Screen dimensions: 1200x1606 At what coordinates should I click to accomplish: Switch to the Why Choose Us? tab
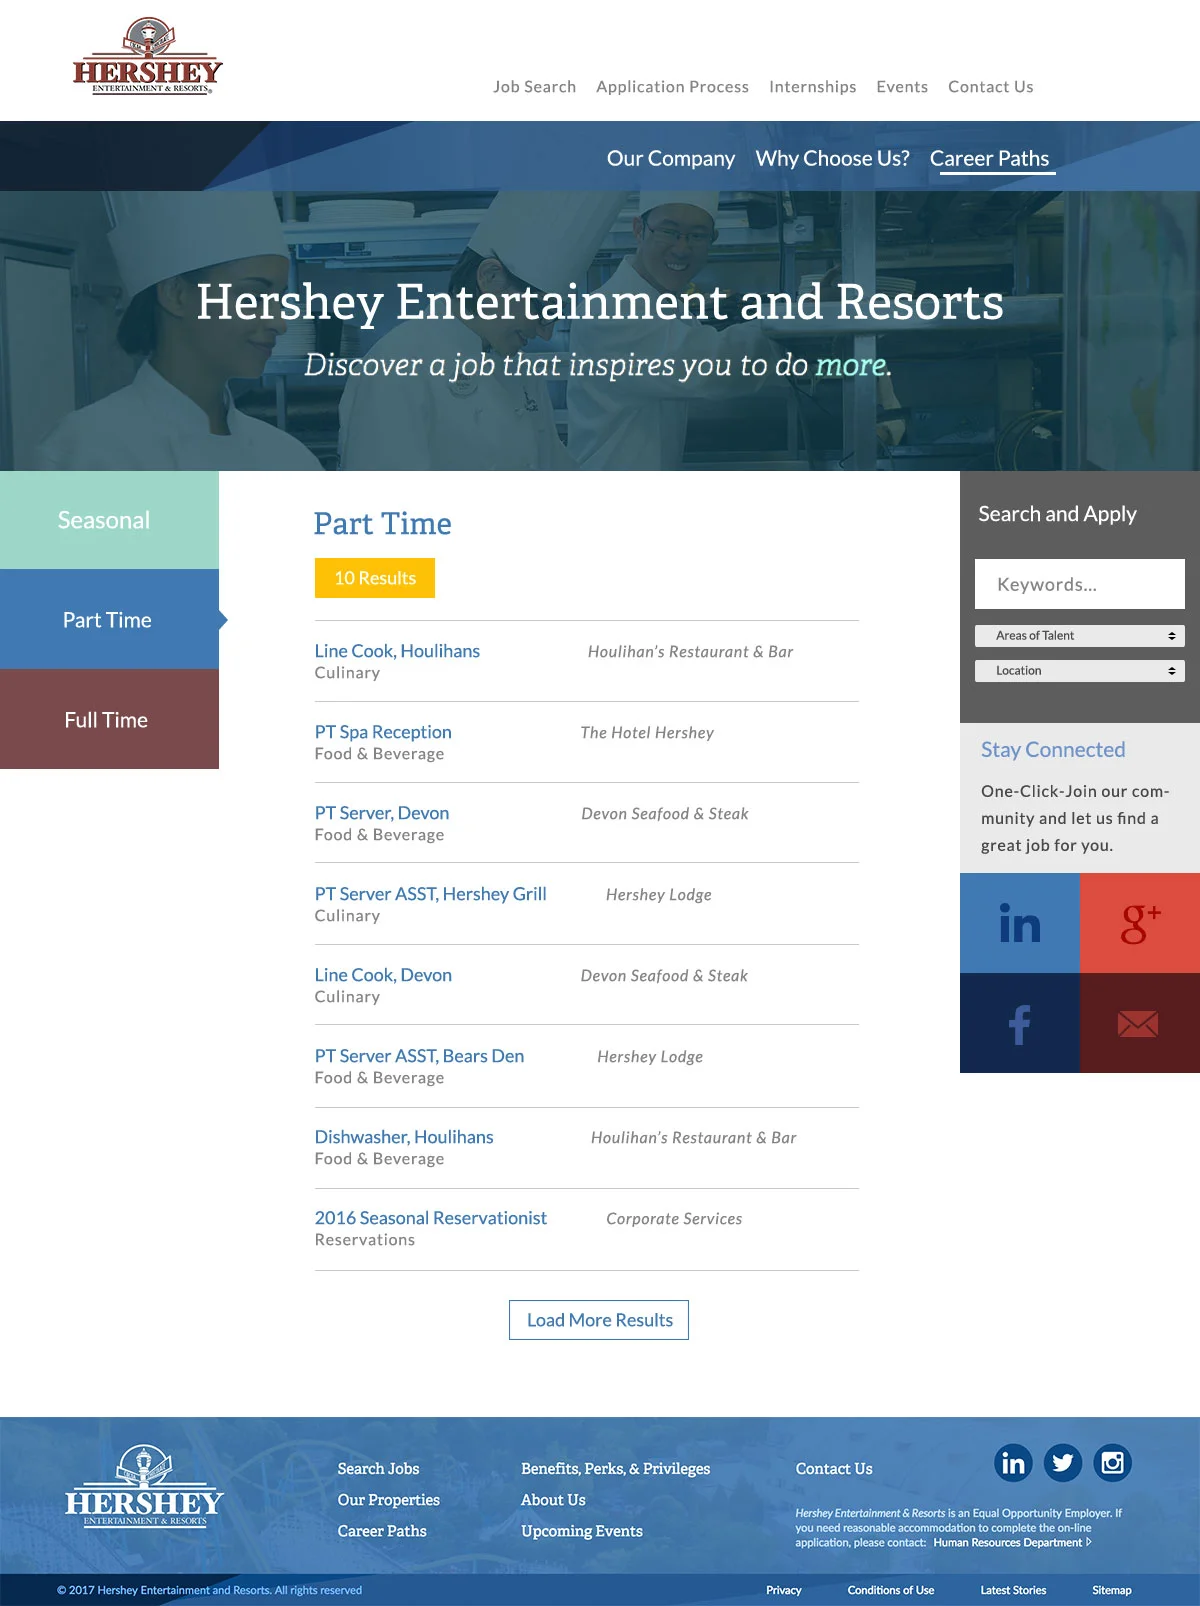click(x=833, y=158)
